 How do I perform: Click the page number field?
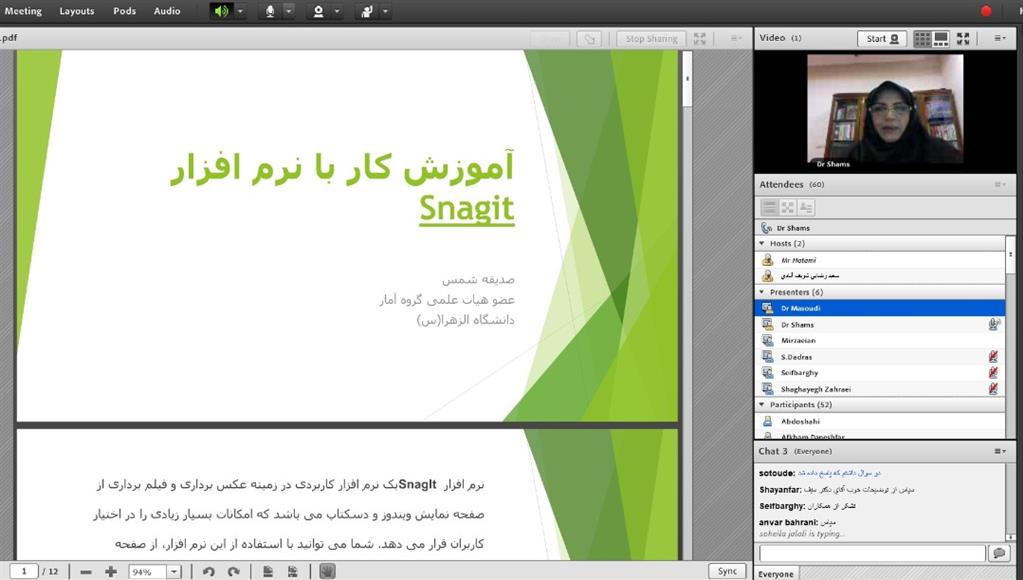[24, 572]
